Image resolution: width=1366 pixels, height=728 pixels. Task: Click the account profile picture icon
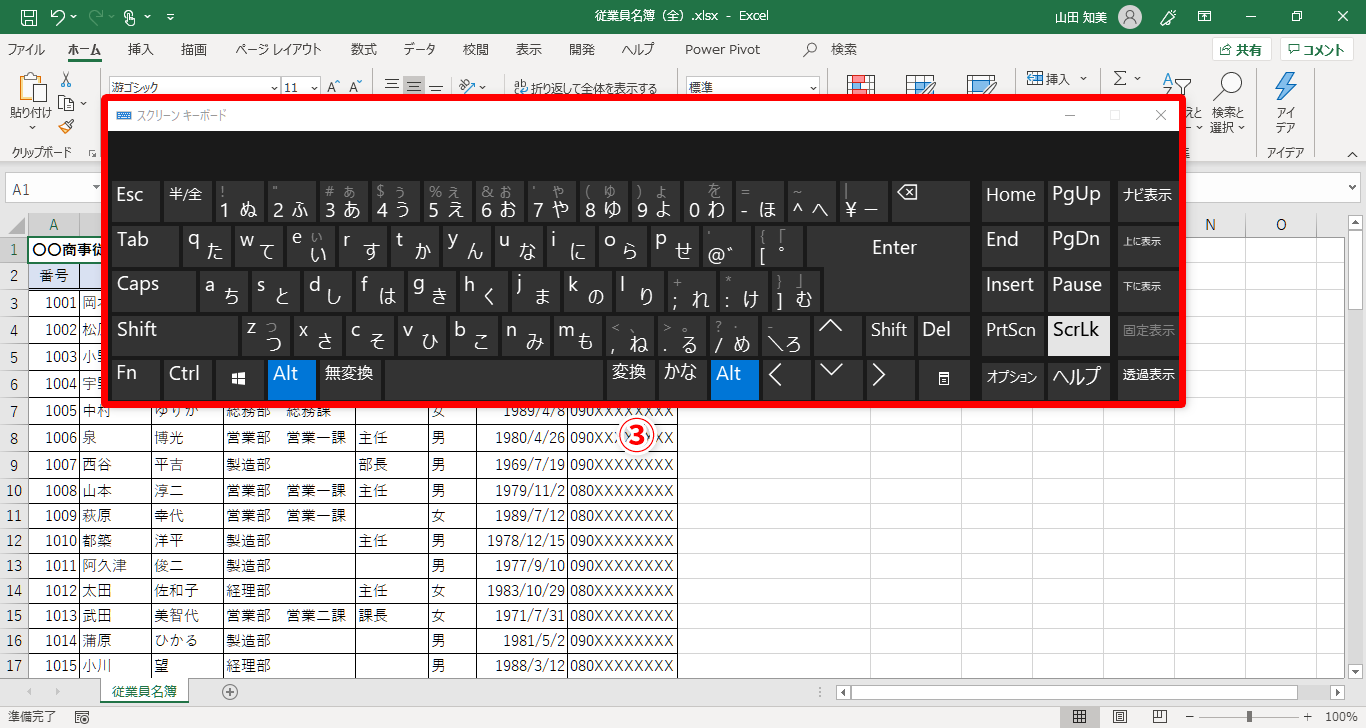[1130, 17]
